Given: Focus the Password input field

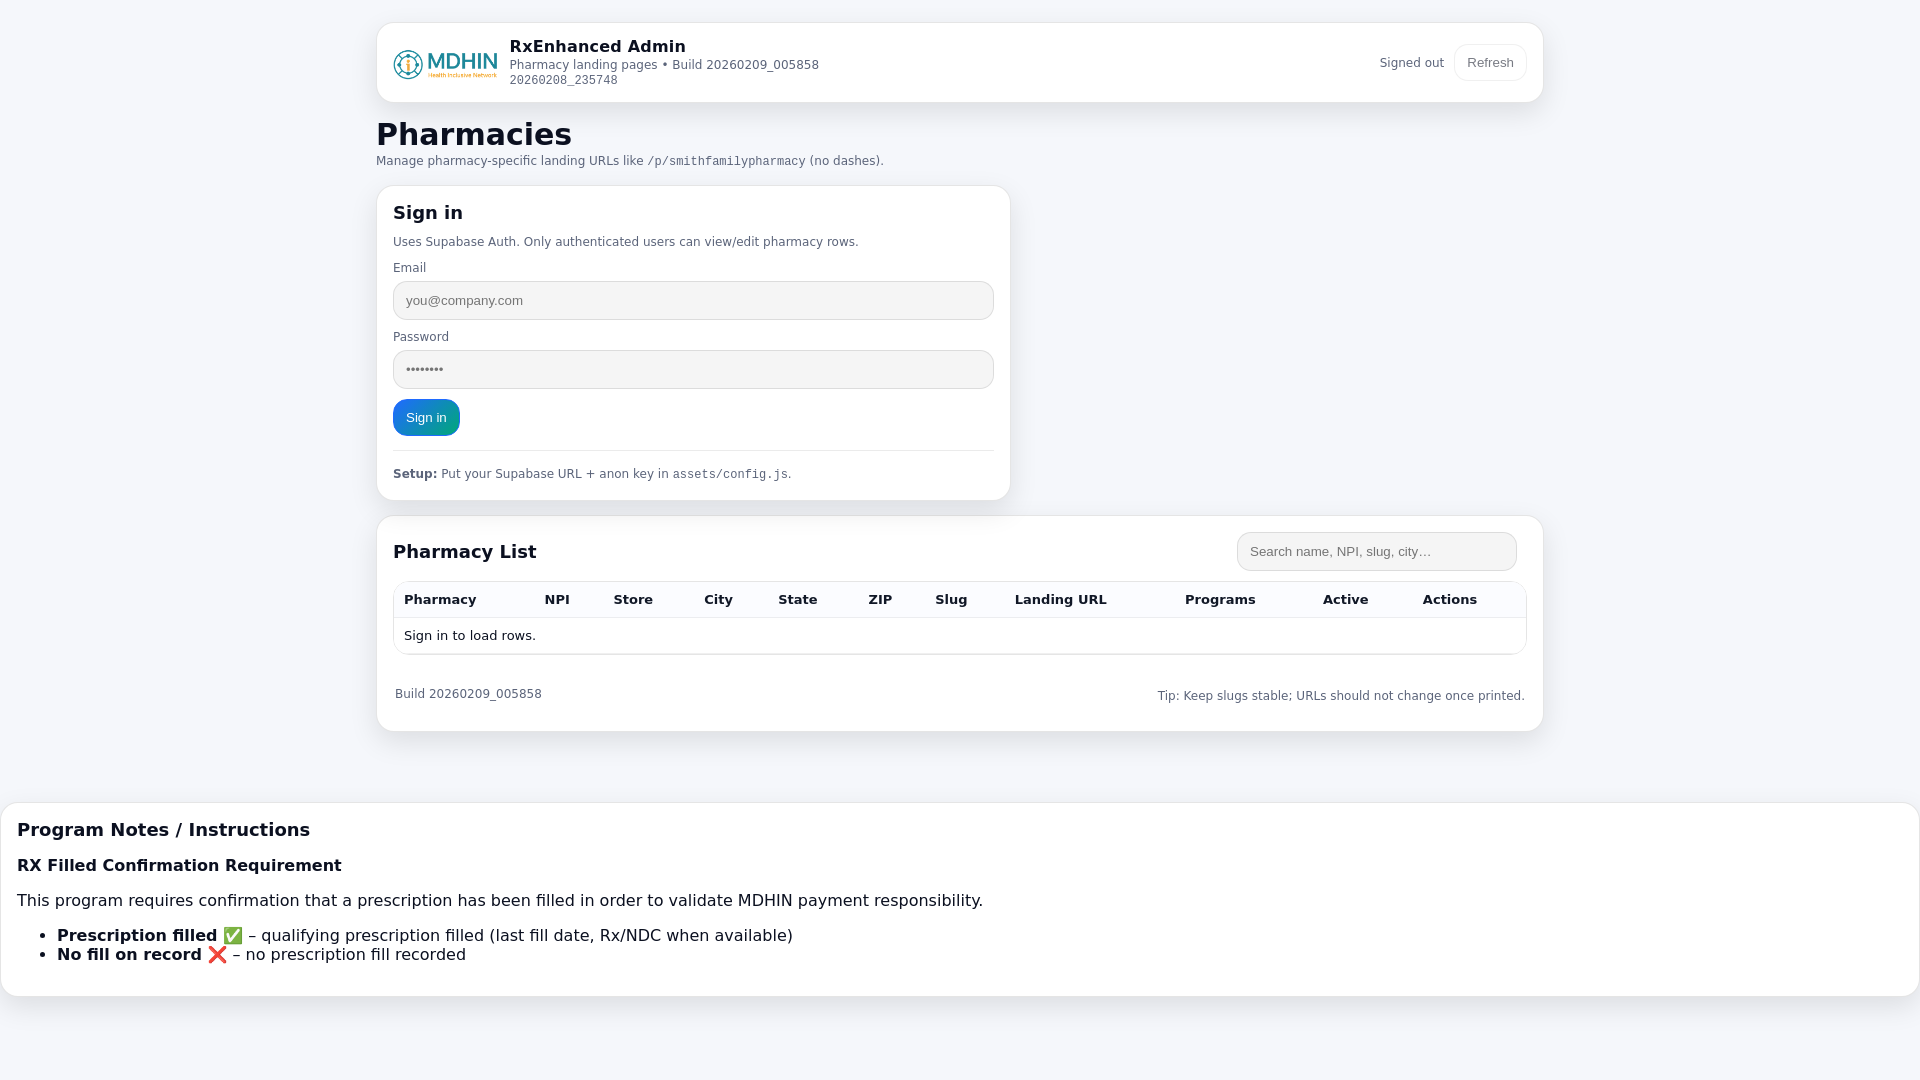Looking at the screenshot, I should (x=693, y=370).
